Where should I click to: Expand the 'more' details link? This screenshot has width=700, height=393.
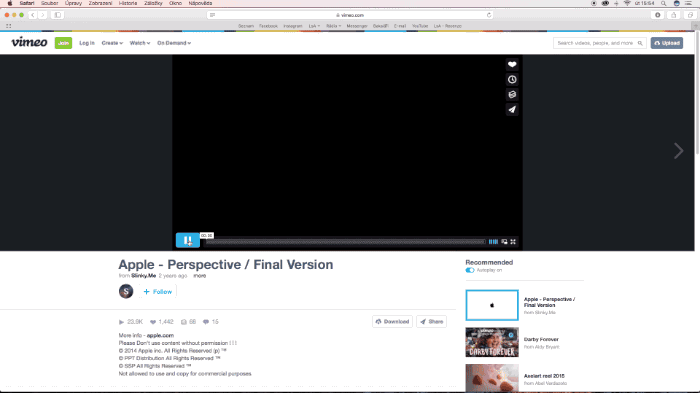(200, 276)
